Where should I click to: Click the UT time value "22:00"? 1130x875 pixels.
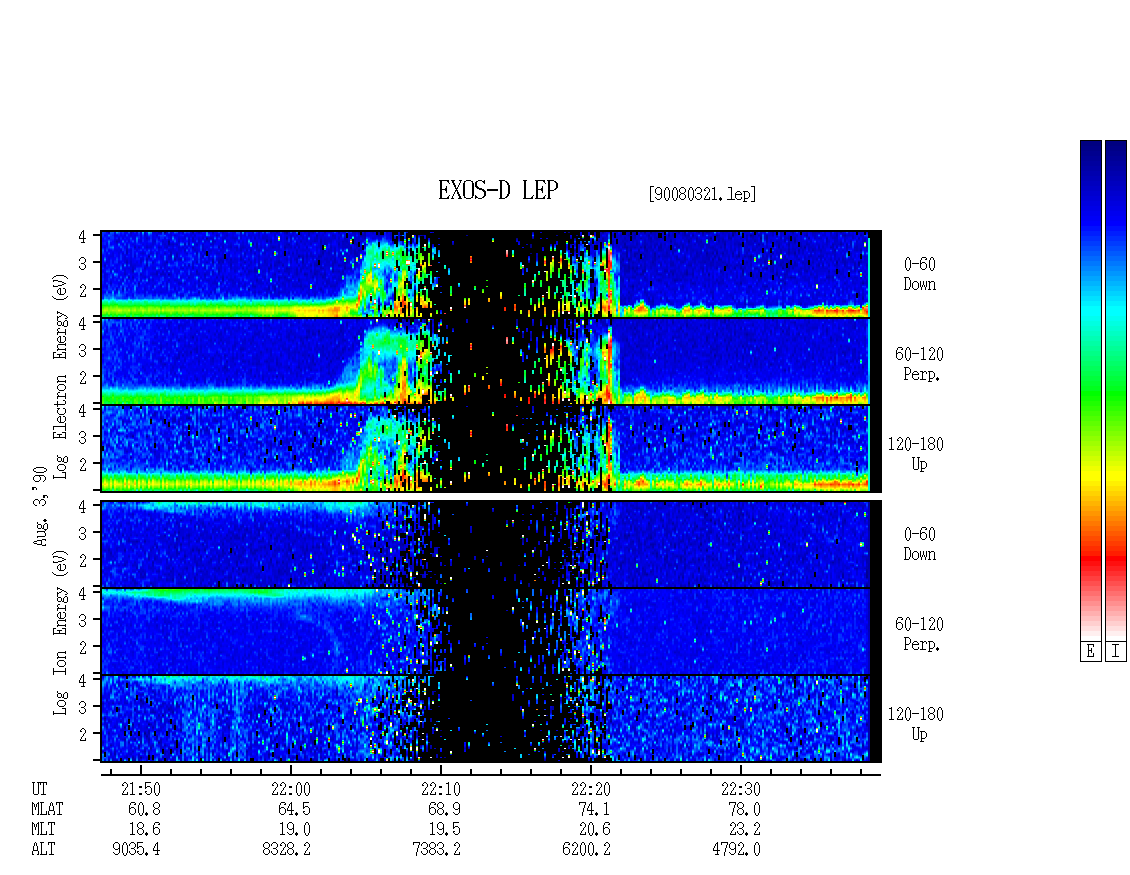pos(290,789)
